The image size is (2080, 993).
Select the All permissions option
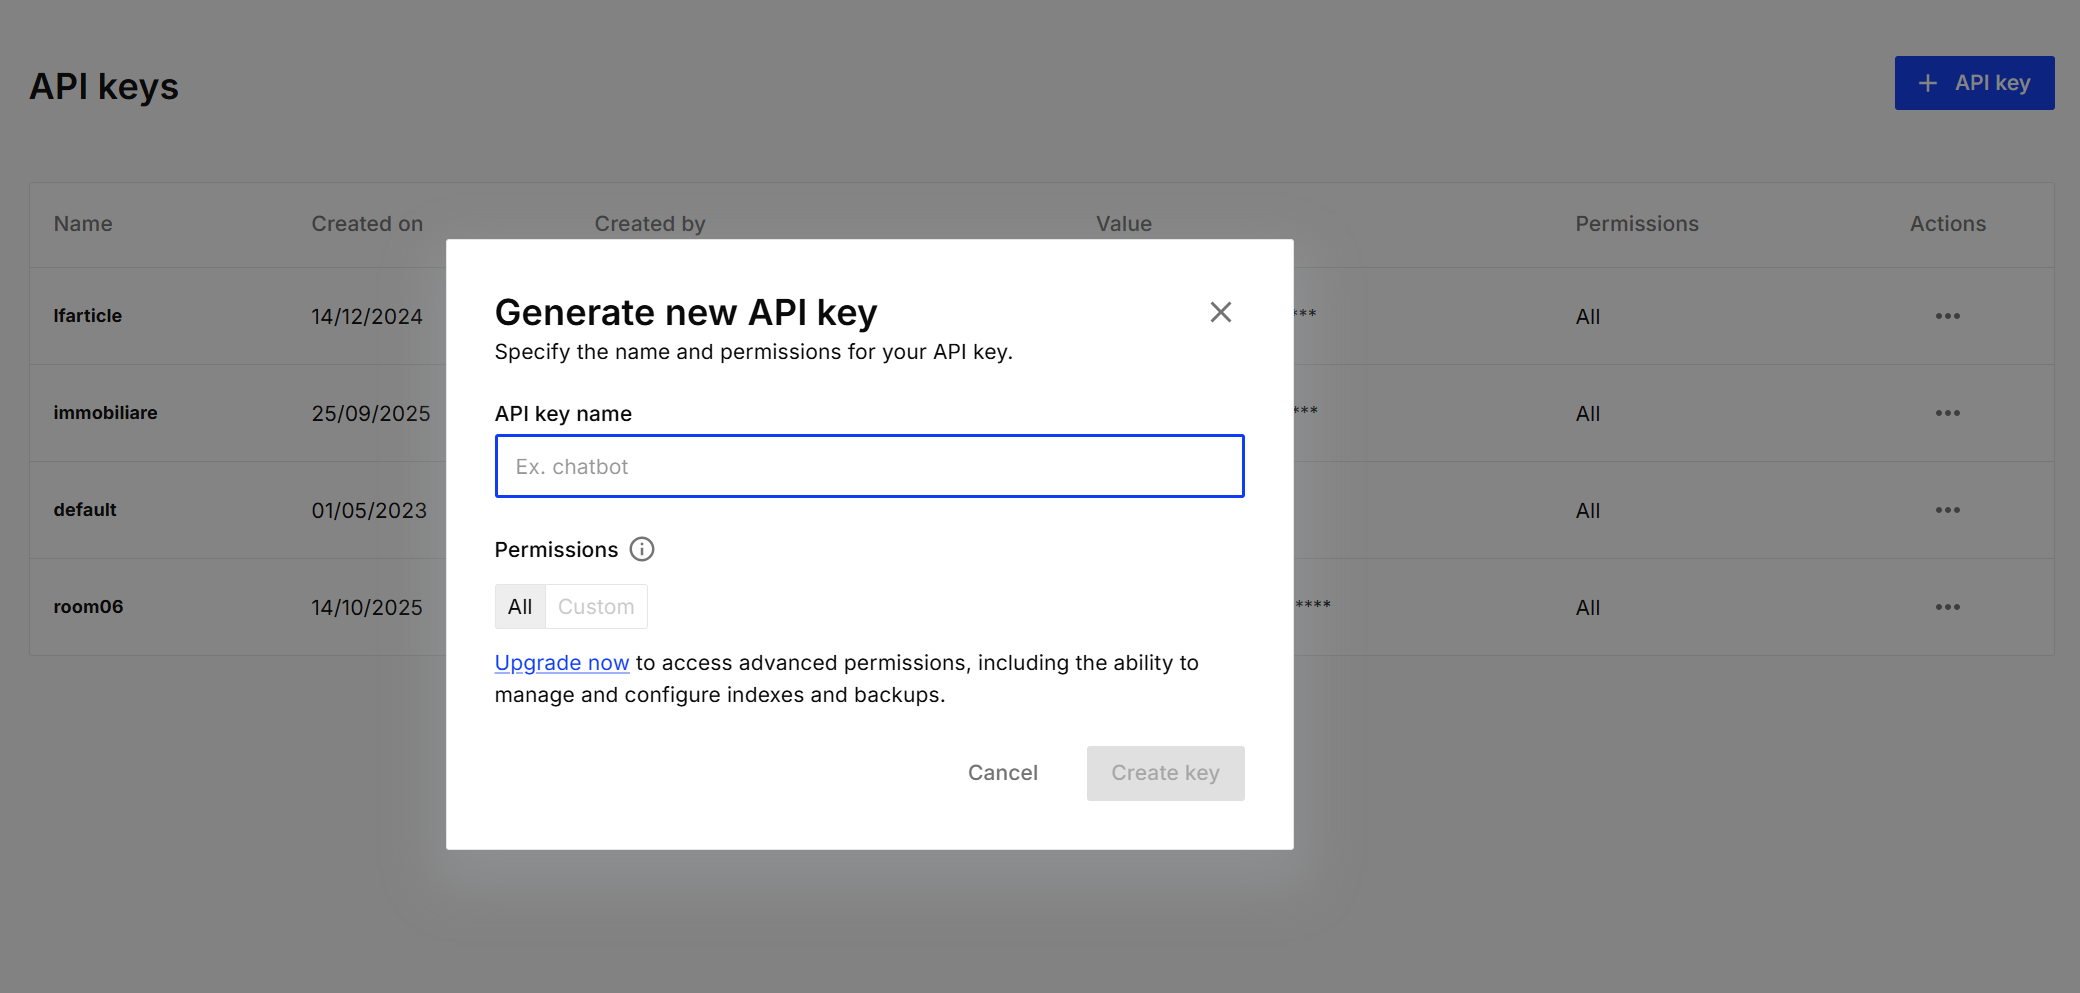click(520, 607)
